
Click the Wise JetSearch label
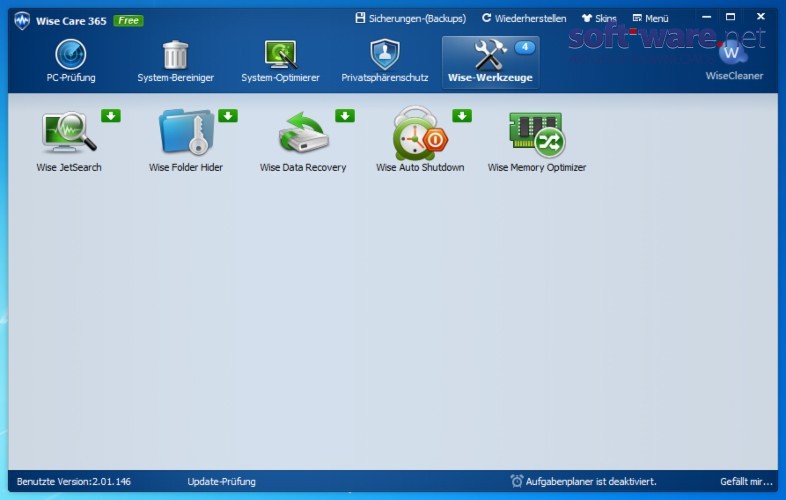(x=69, y=168)
